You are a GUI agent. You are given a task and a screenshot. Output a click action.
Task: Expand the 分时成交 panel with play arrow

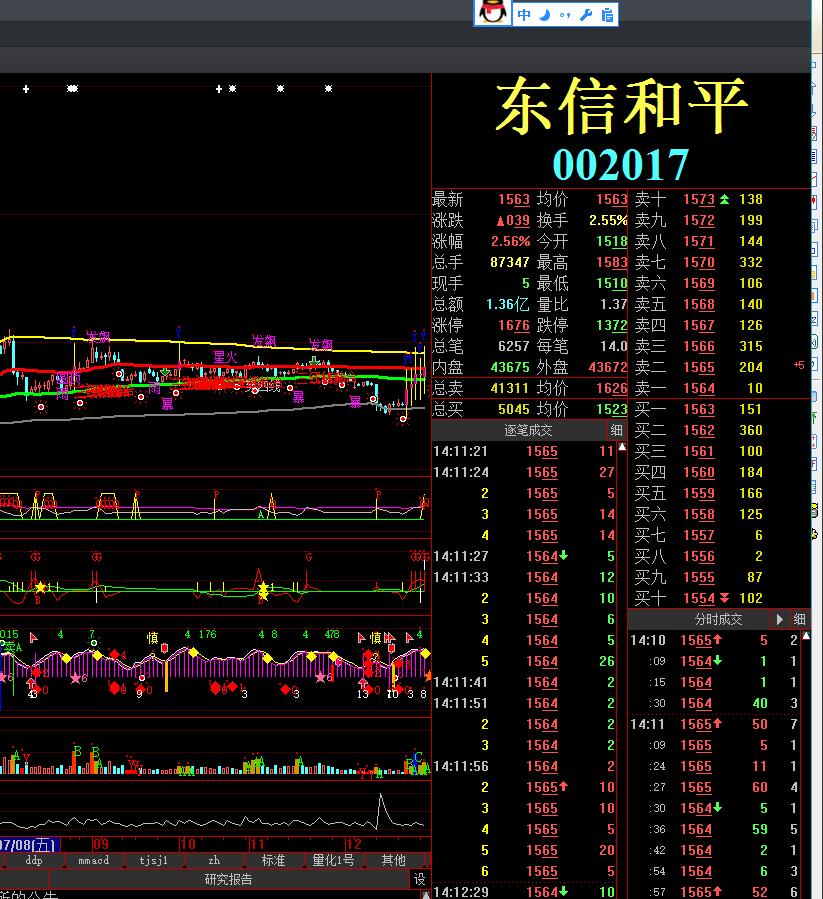[779, 619]
